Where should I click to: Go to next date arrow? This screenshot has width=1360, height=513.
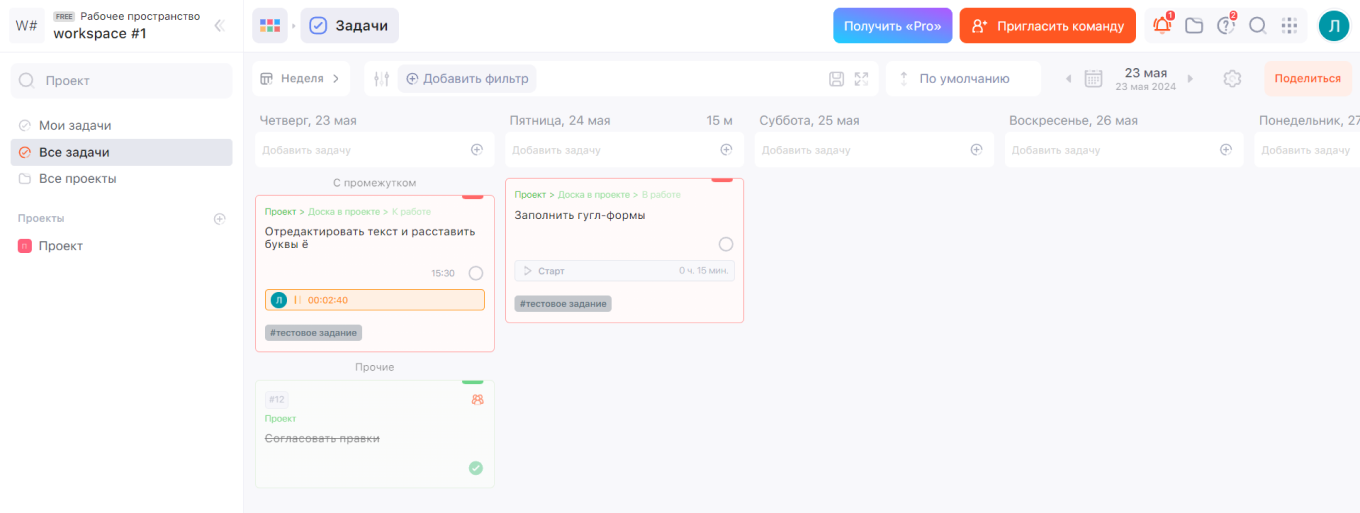click(x=1190, y=79)
